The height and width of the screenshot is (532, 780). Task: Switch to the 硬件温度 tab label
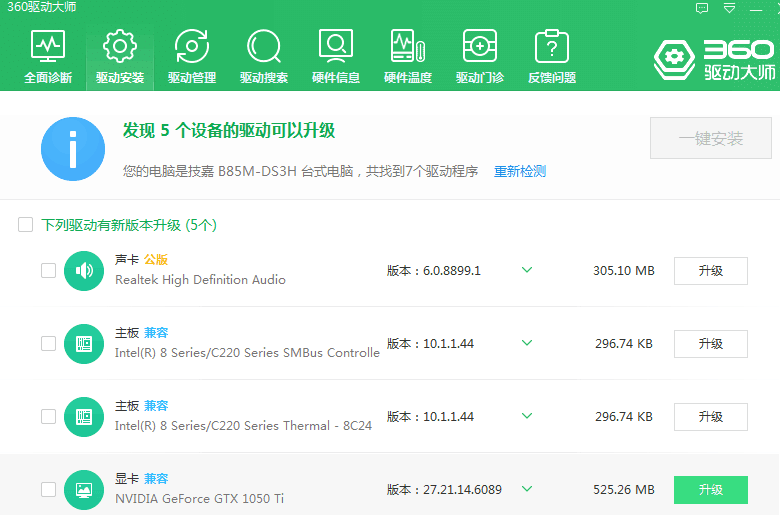pyautogui.click(x=408, y=78)
